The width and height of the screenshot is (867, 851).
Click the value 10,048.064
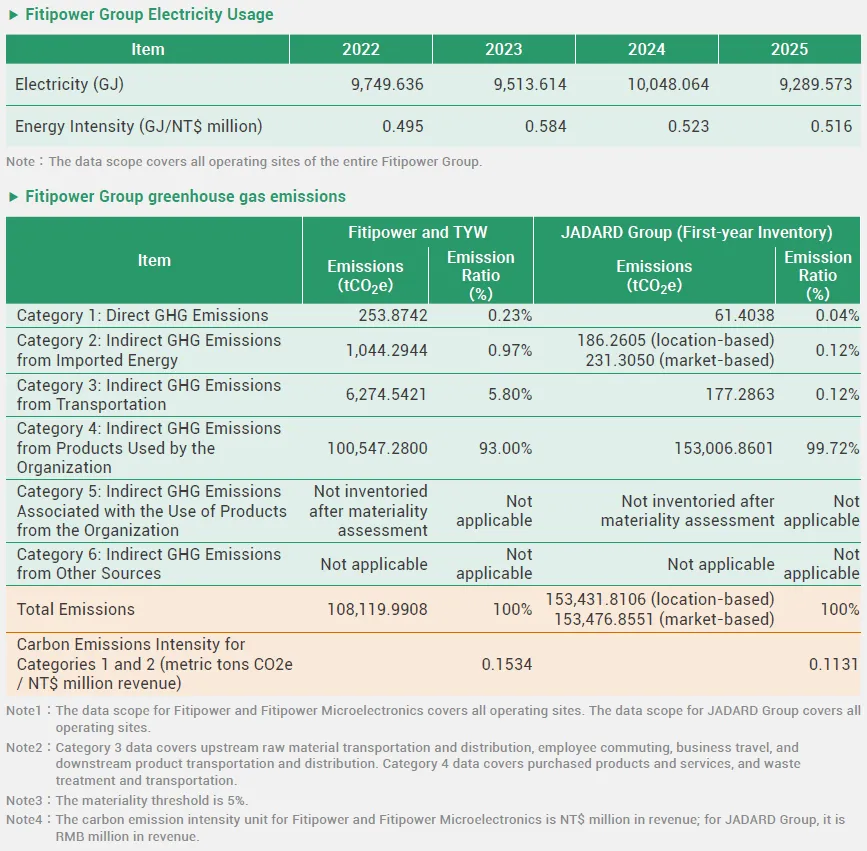(x=668, y=84)
